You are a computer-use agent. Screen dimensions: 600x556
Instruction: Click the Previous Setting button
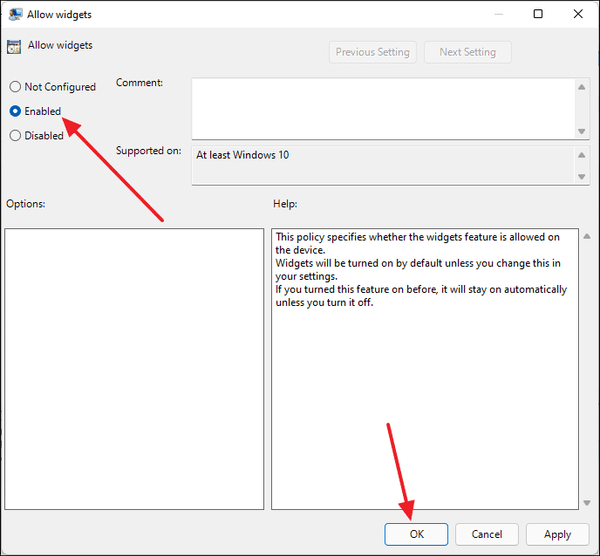click(x=372, y=52)
